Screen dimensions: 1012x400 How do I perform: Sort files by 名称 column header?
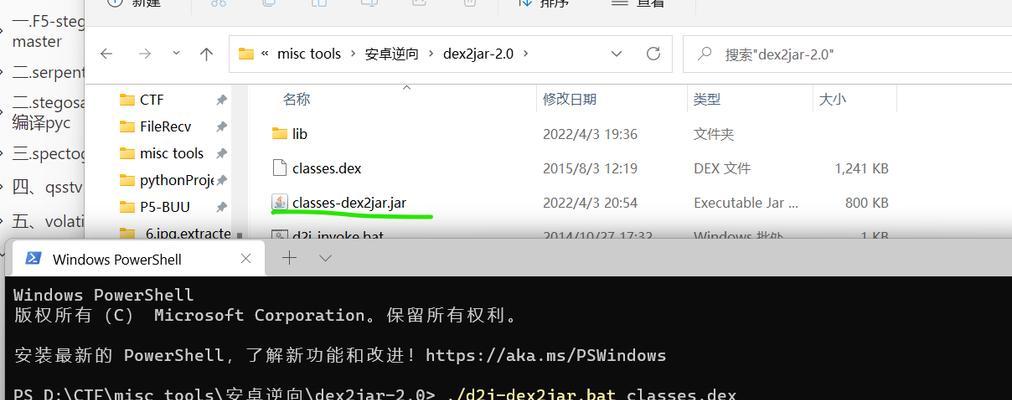pos(296,99)
